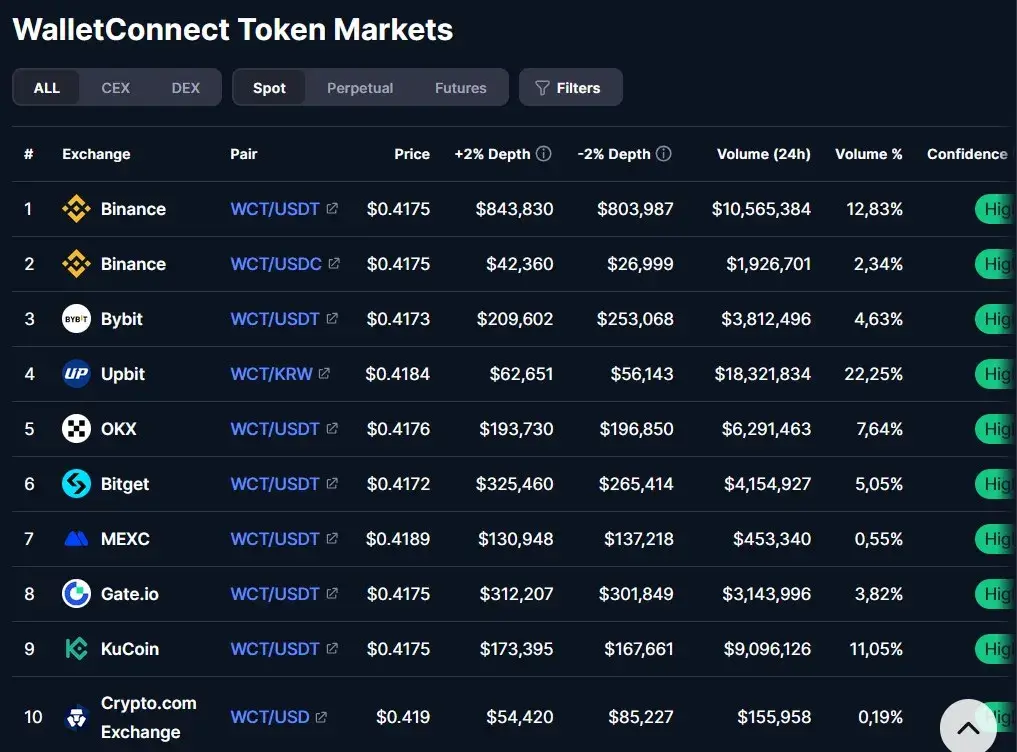The width and height of the screenshot is (1017, 752).
Task: Open the external link icon beside Bybit WCT/USDT
Action: coord(332,318)
